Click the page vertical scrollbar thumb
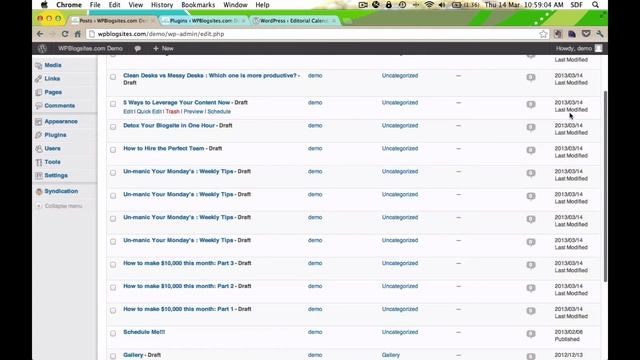Screen dimensions: 640x360 (605, 186)
